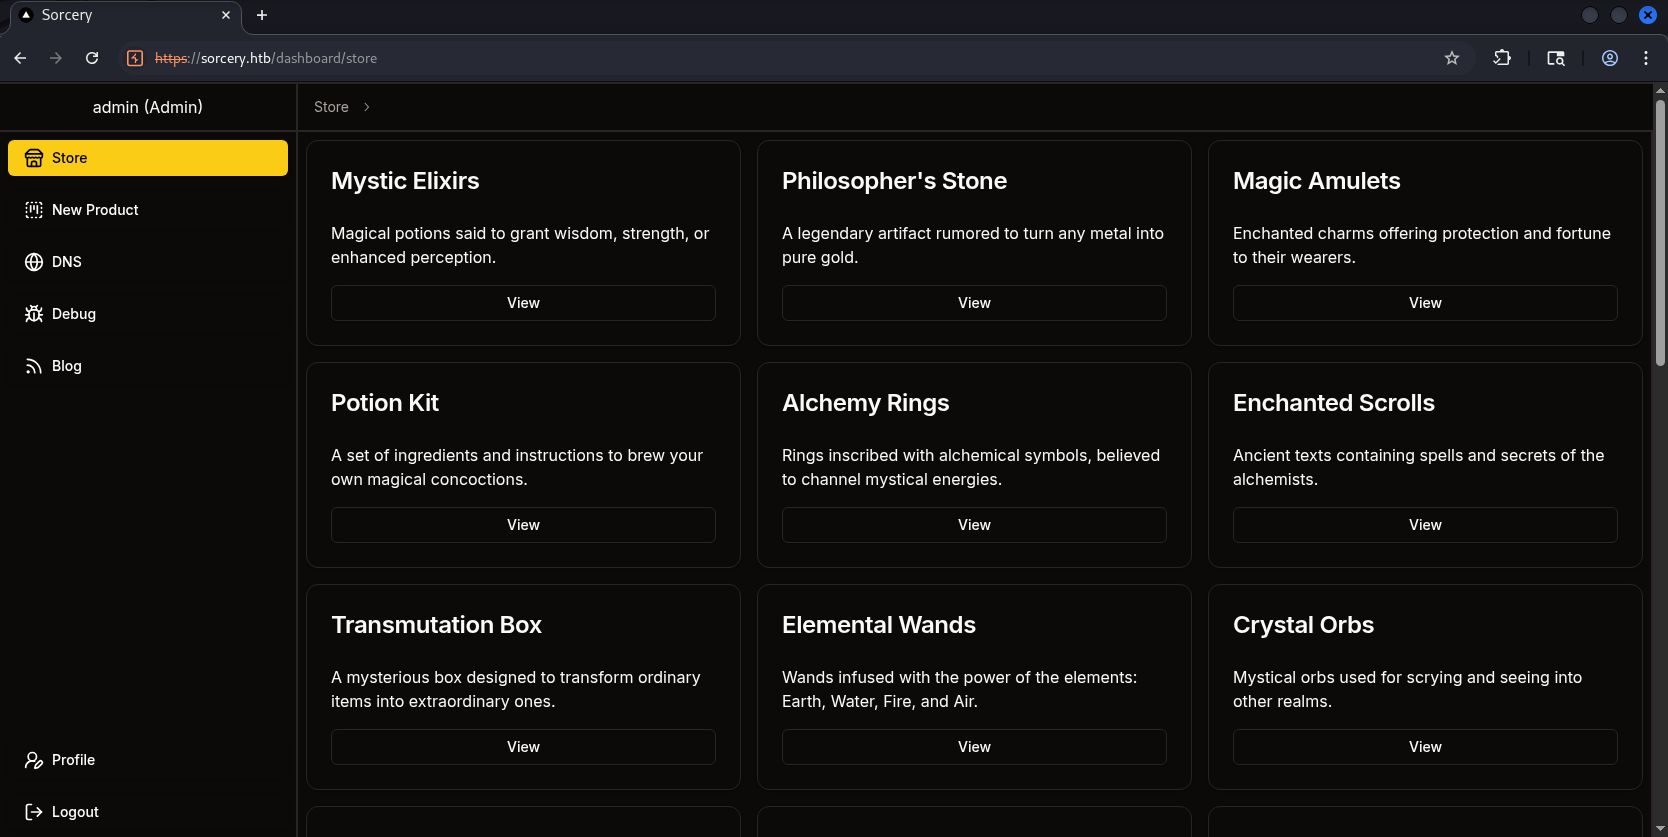
Task: Click the Store shop icon in sidebar
Action: coord(34,158)
